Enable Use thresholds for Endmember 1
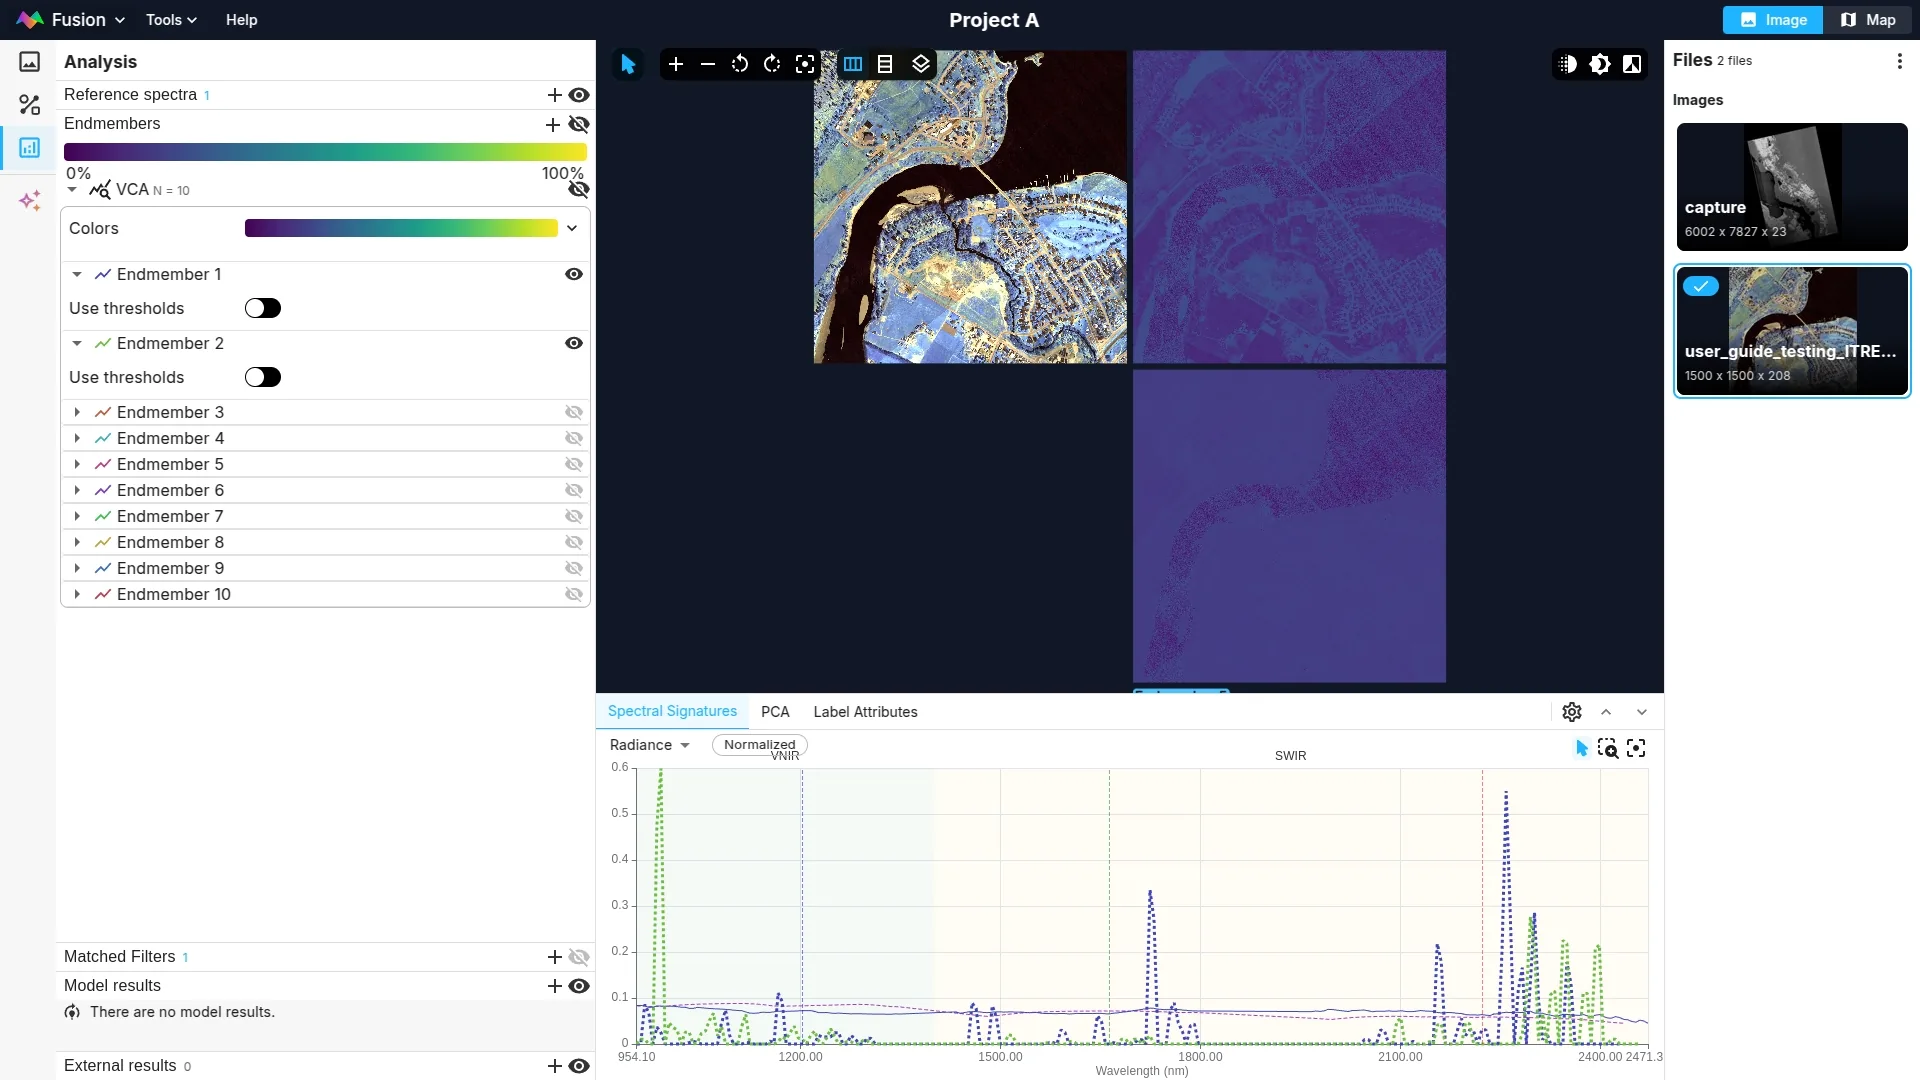This screenshot has height=1080, width=1920. click(263, 308)
